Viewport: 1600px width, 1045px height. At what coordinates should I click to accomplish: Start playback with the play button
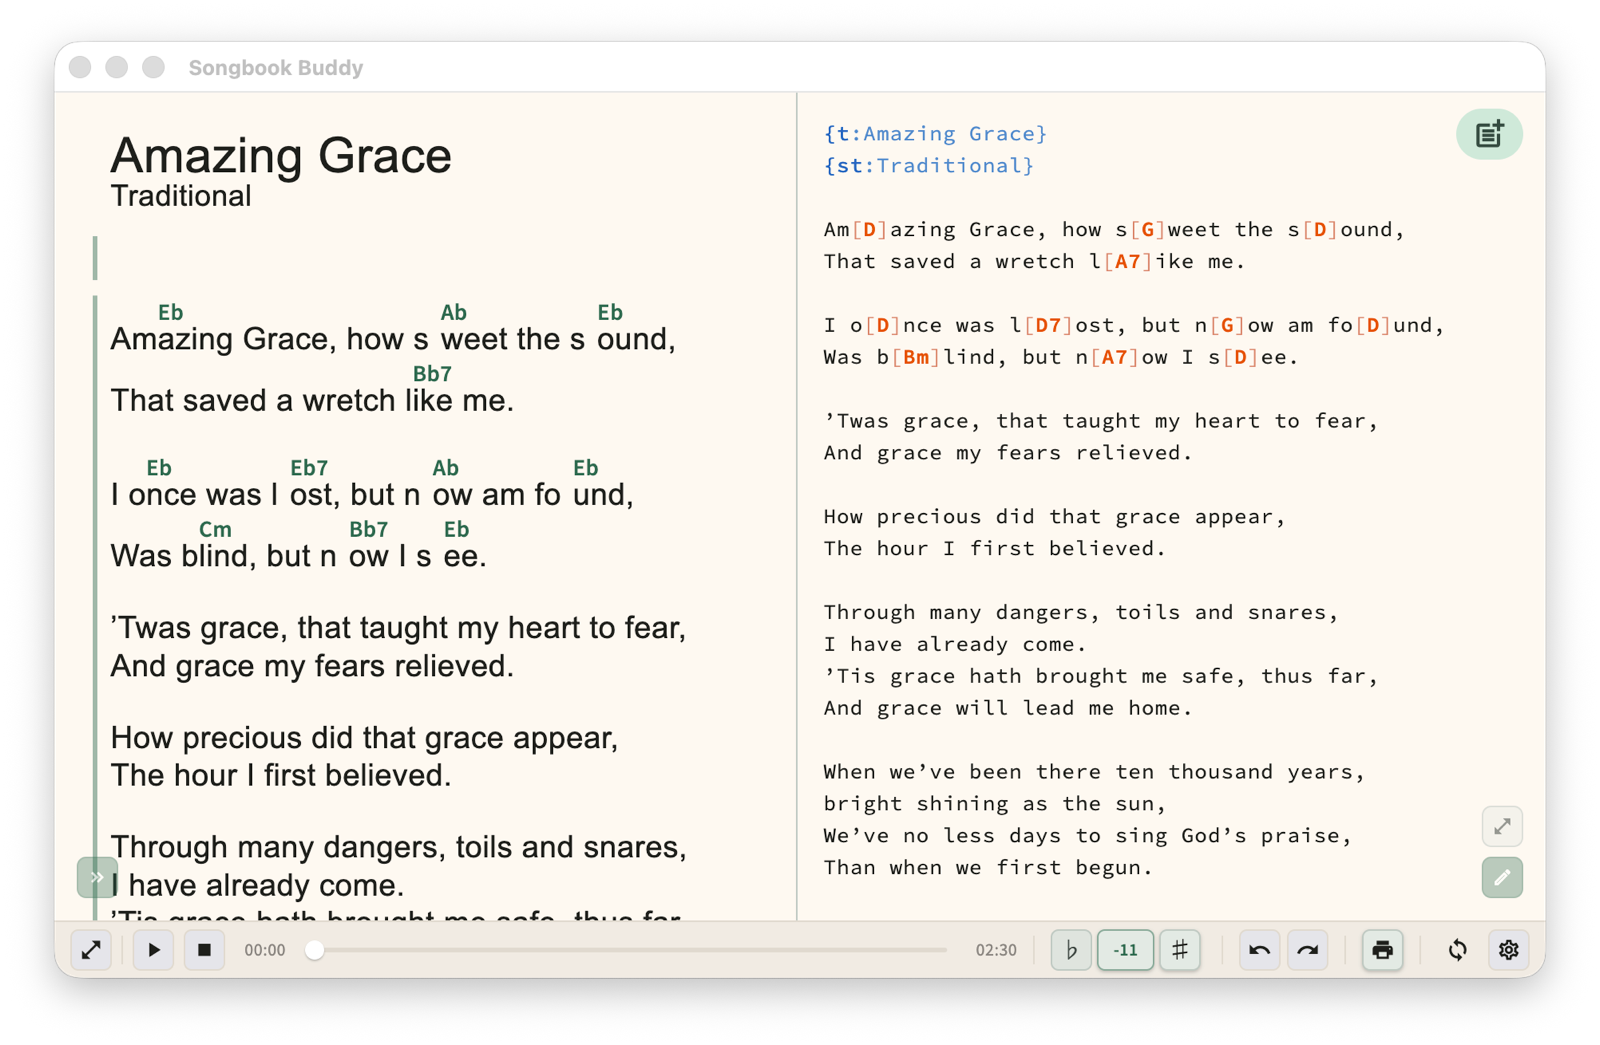[x=154, y=950]
